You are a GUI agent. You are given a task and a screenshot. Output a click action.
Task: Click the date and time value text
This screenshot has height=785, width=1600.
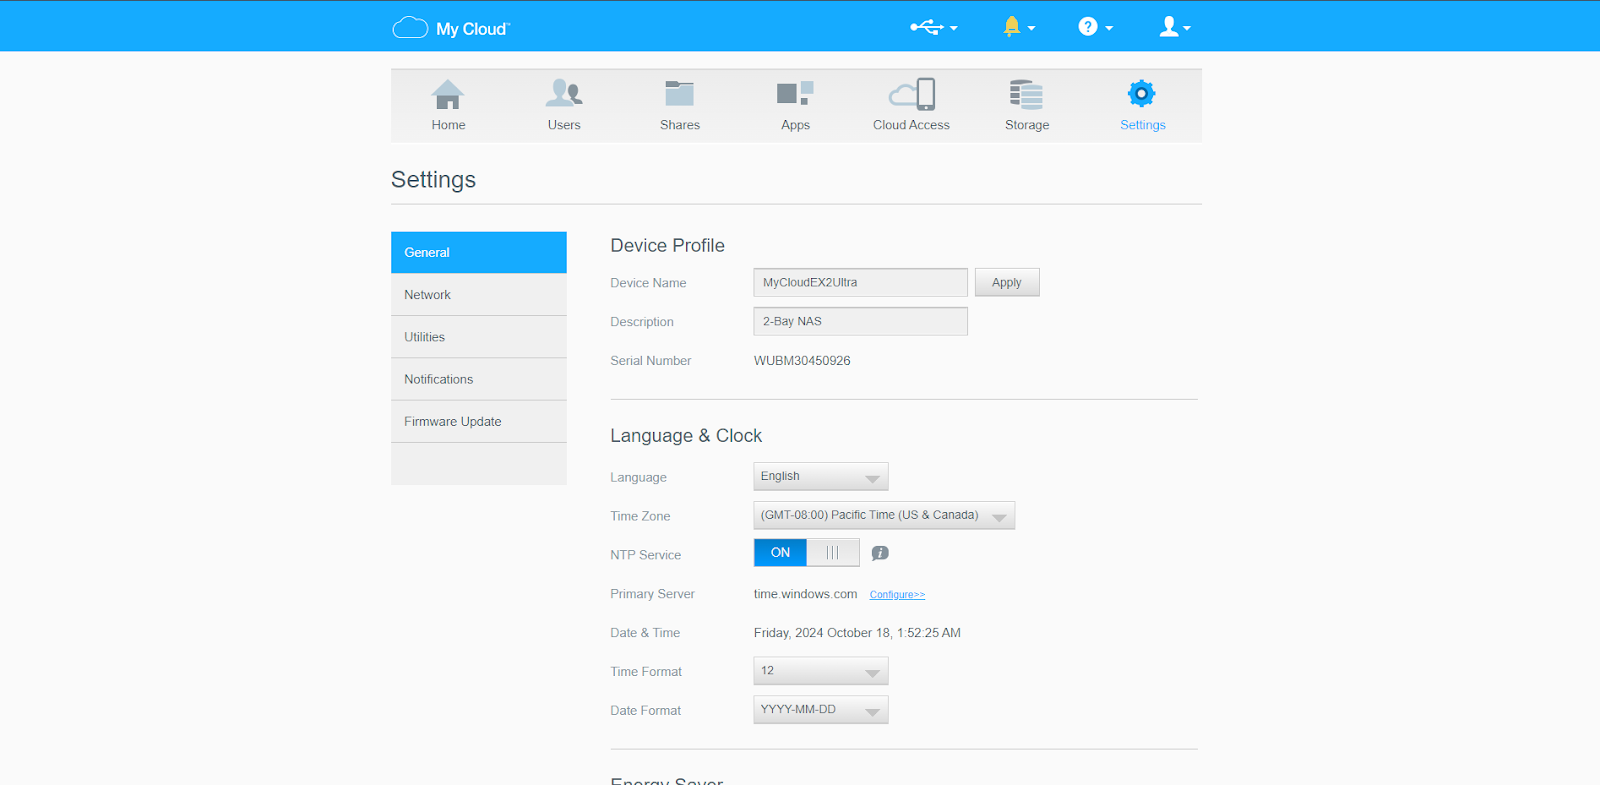click(x=857, y=633)
